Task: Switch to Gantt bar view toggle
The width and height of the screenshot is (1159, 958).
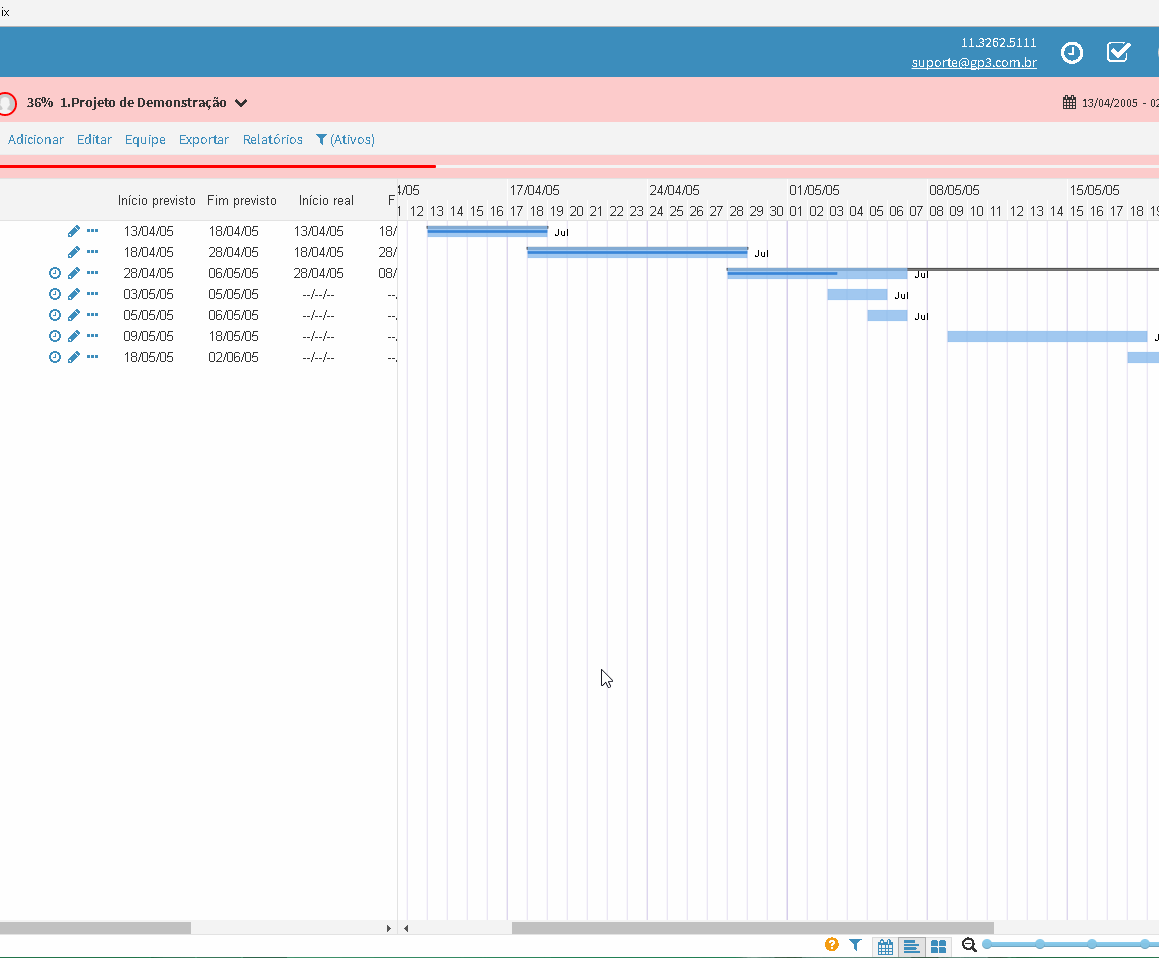Action: (911, 946)
